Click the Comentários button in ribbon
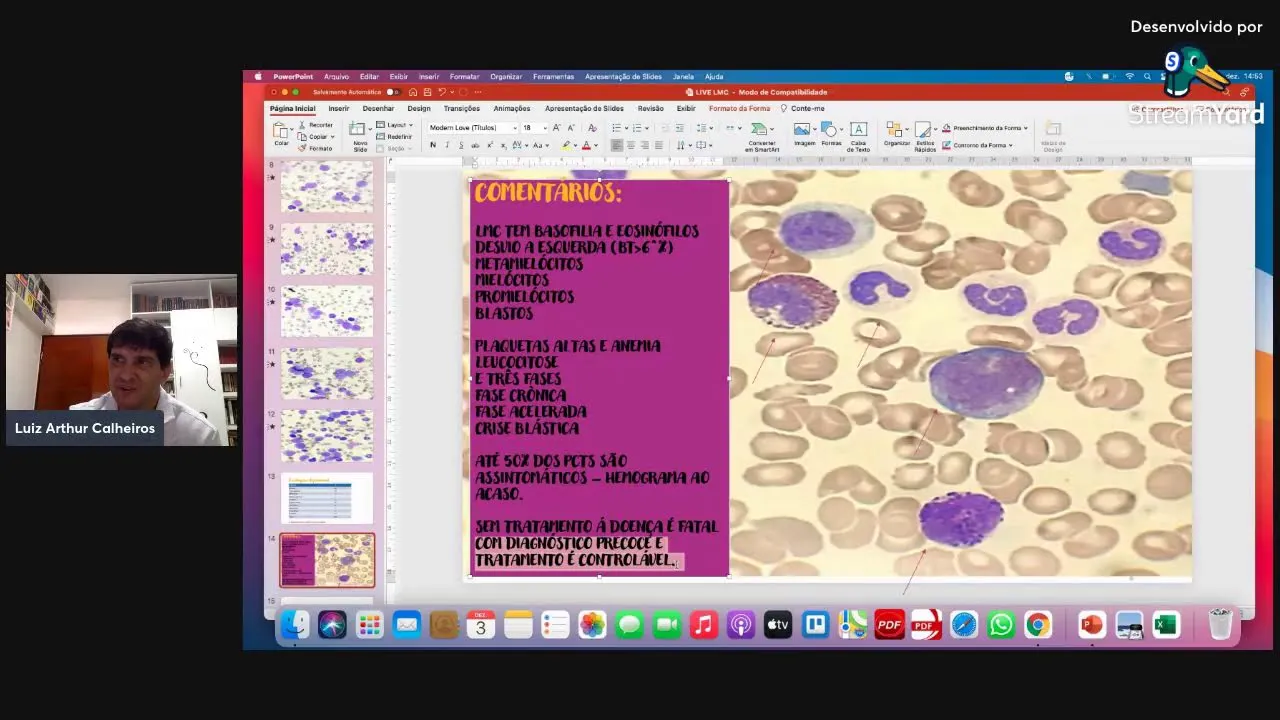Viewport: 1280px width, 720px height. 1224,109
